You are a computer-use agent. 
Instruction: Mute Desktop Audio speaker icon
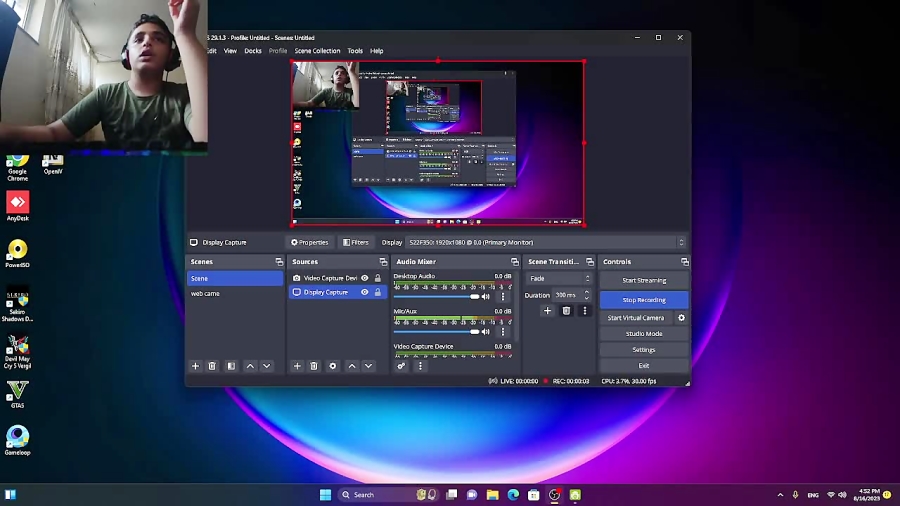[x=486, y=297]
